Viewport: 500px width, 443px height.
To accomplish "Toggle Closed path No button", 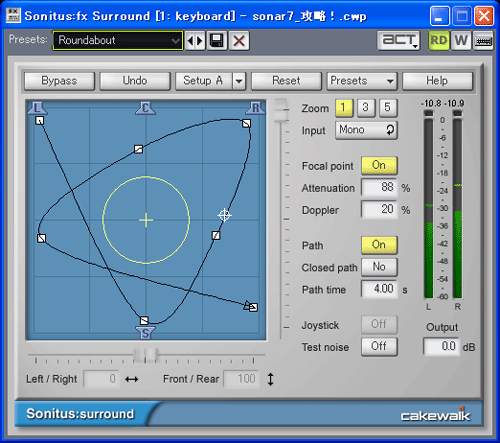I will click(x=379, y=267).
